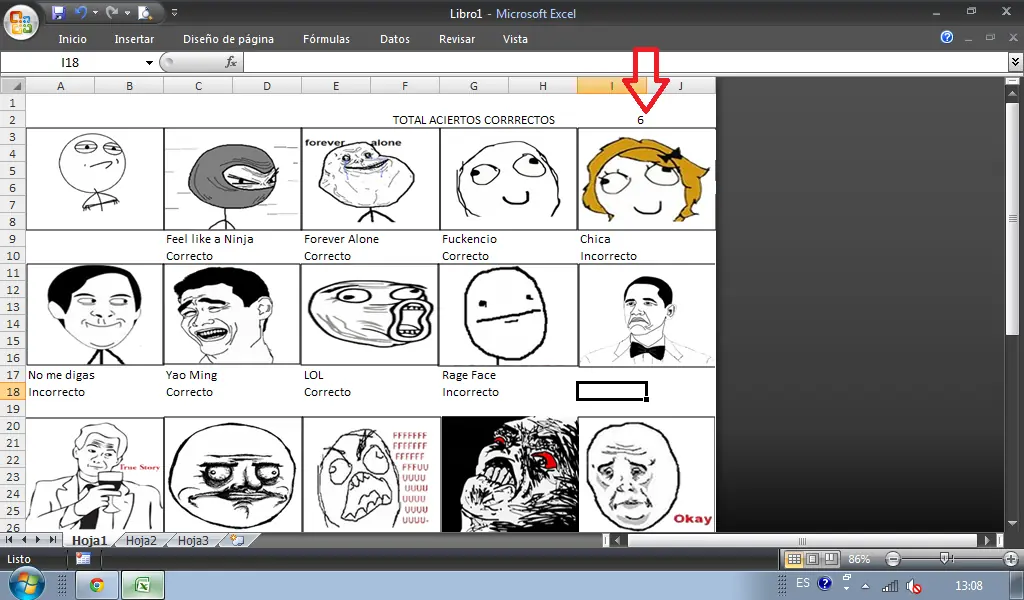Select row 2 header

pyautogui.click(x=12, y=120)
